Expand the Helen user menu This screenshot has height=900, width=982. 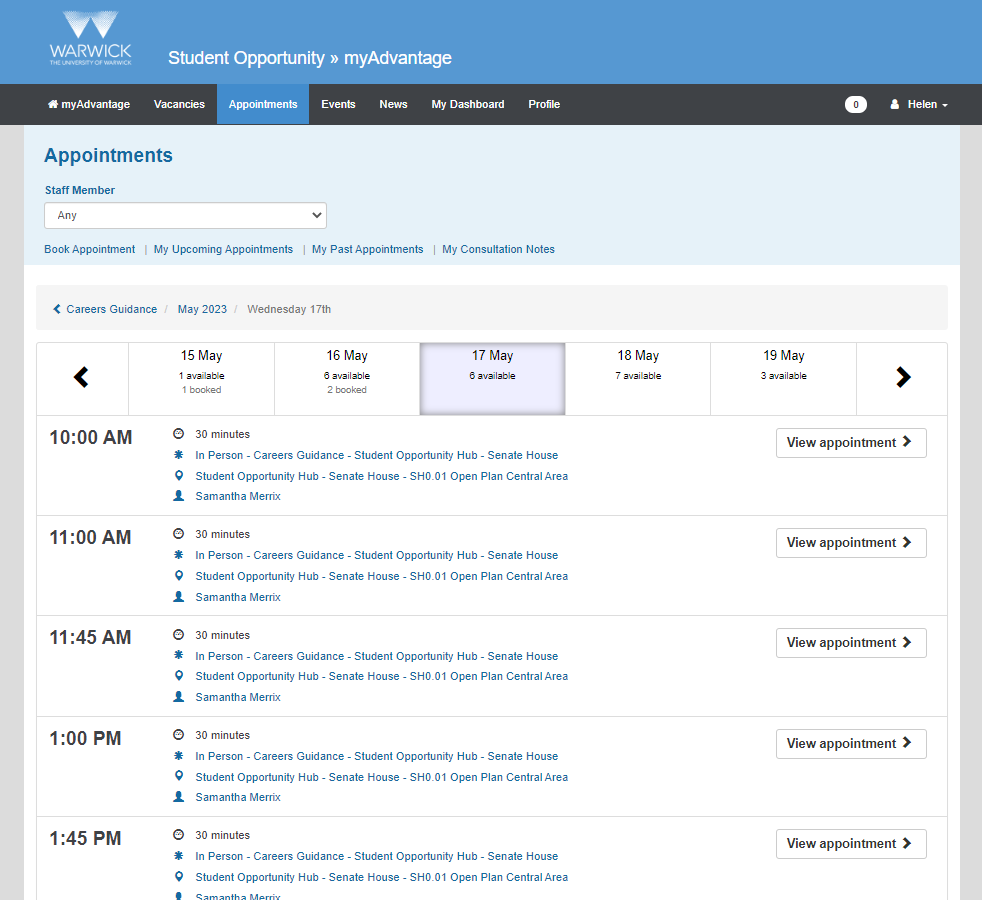click(x=918, y=105)
